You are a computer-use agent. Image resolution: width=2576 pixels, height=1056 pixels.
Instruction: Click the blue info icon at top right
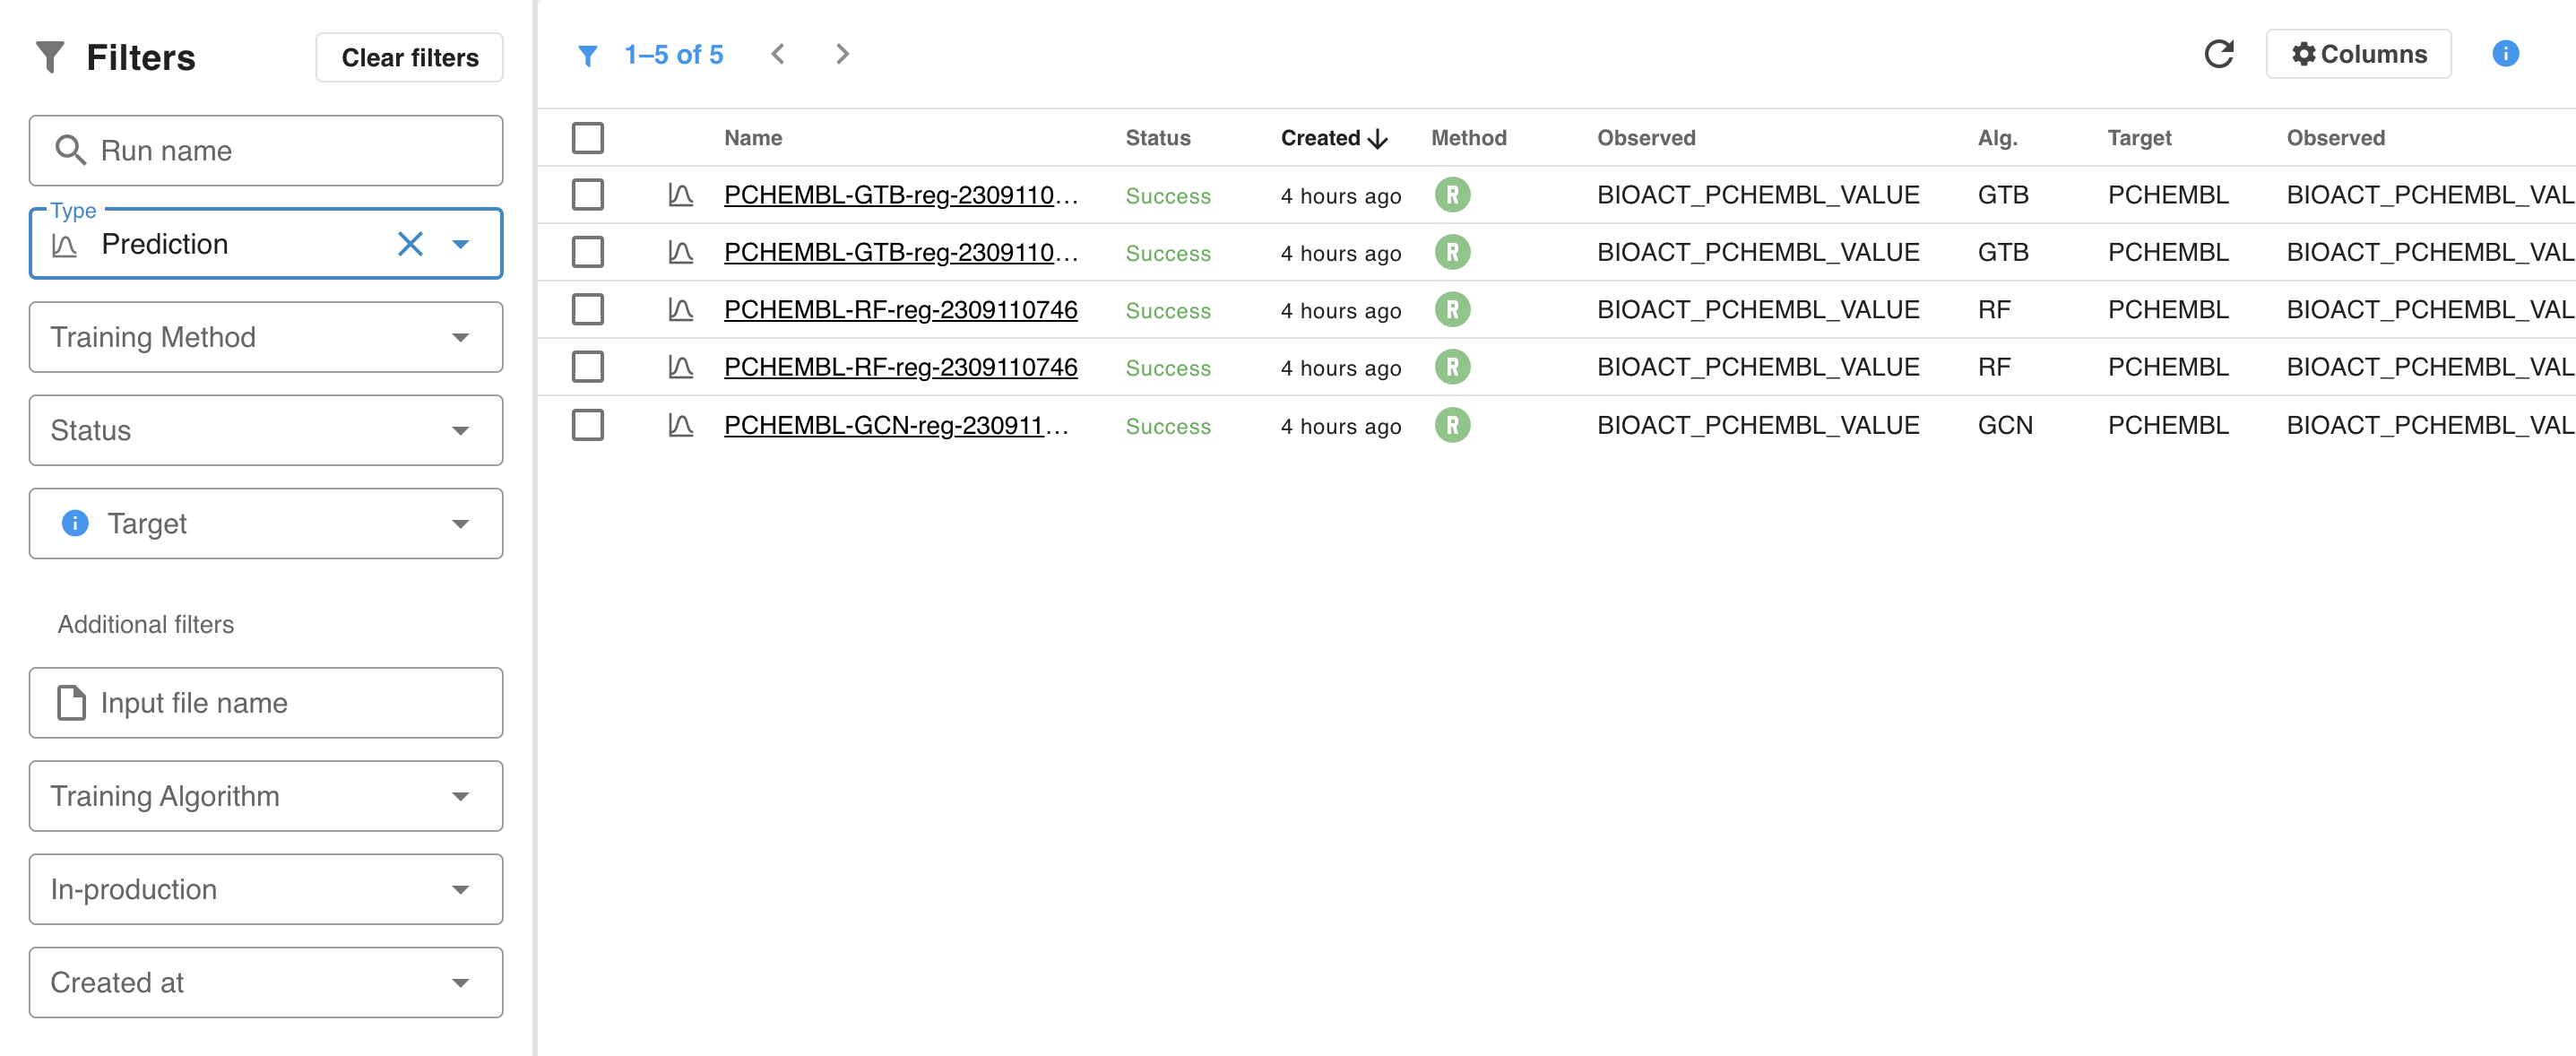(2504, 54)
